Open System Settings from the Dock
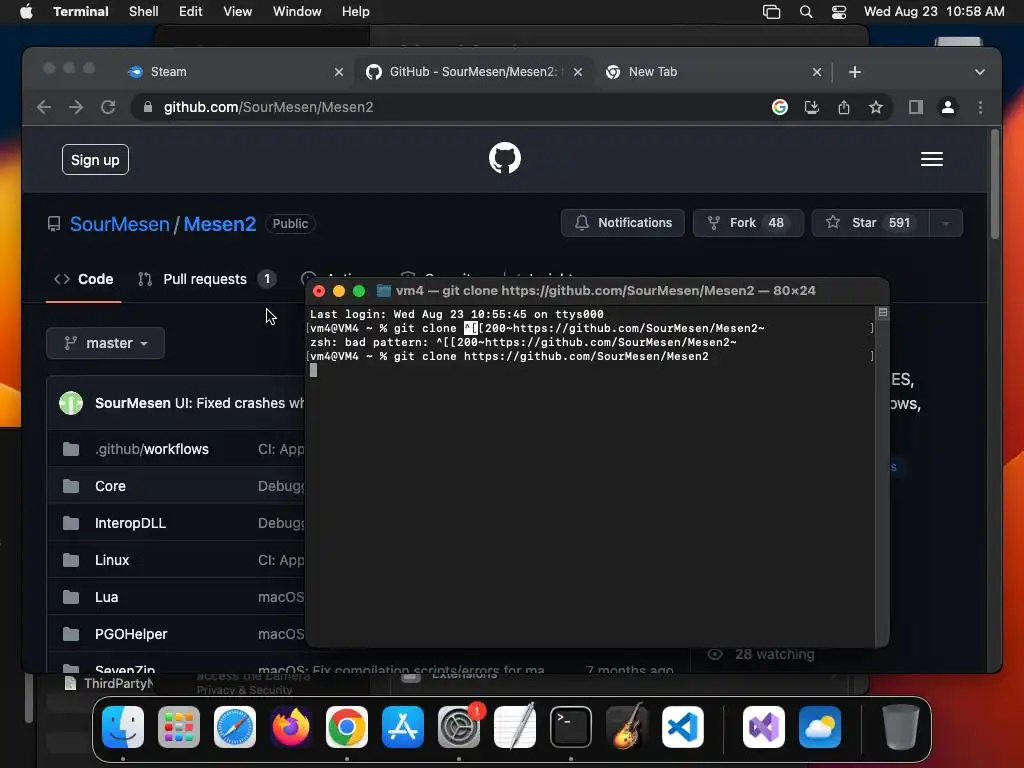Screen dimensions: 1024x768 click(458, 727)
